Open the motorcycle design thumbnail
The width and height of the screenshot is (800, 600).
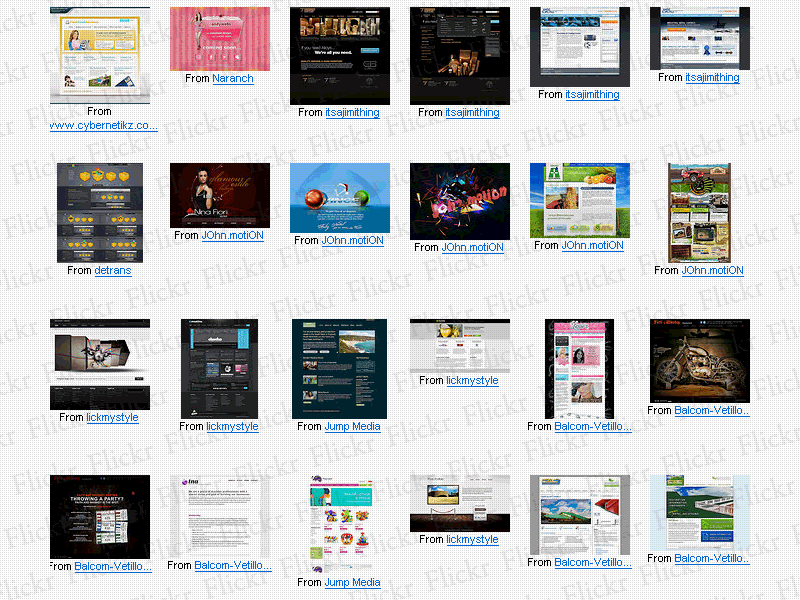(699, 360)
